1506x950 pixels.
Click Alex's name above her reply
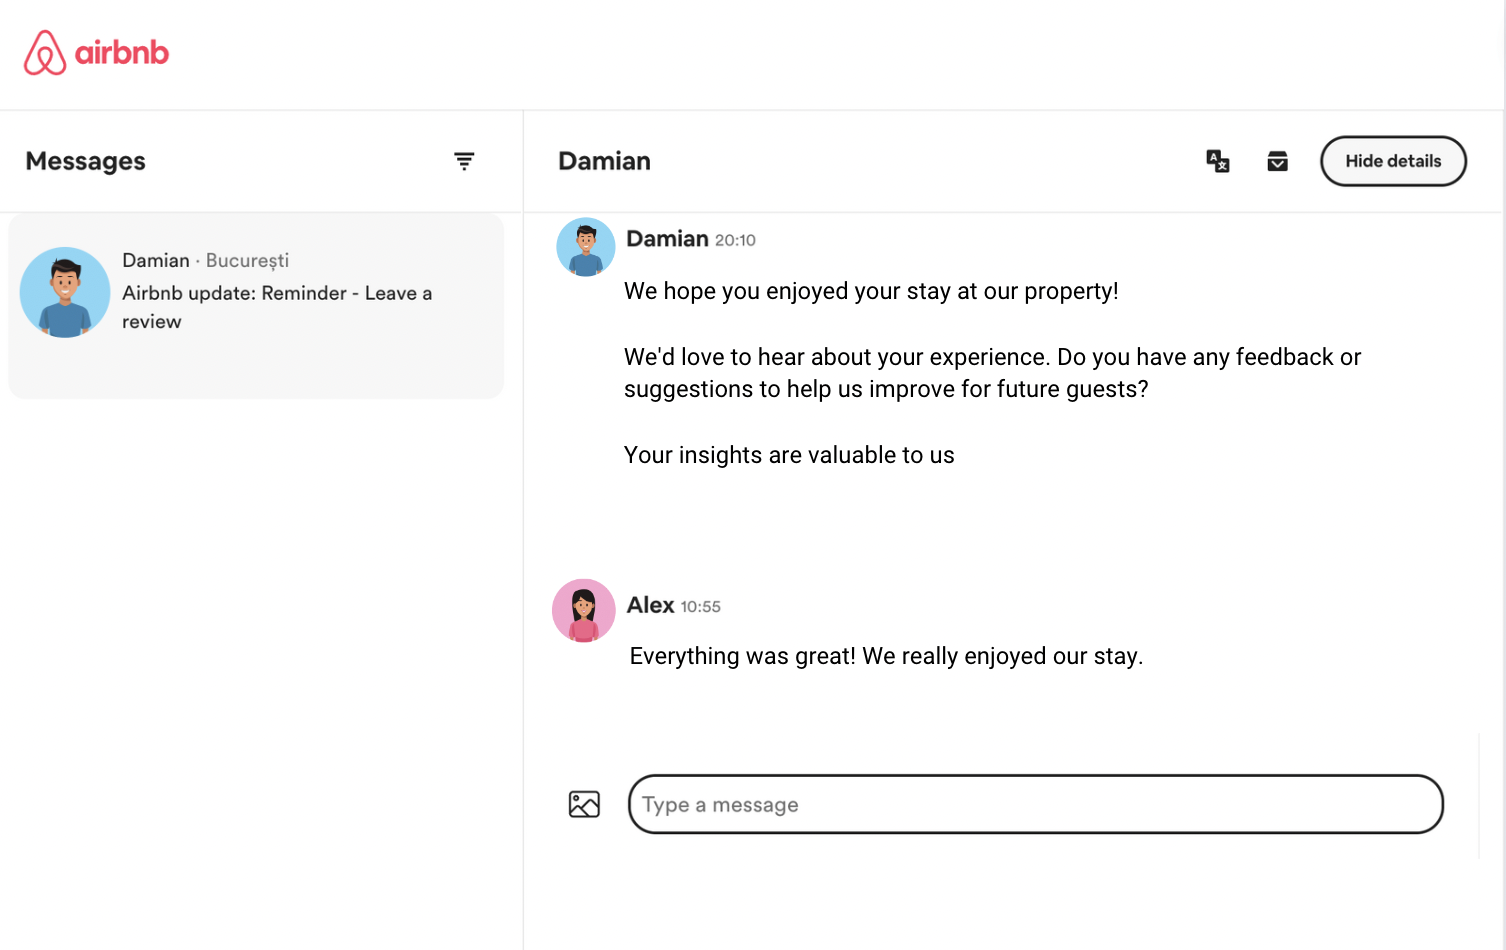(650, 605)
